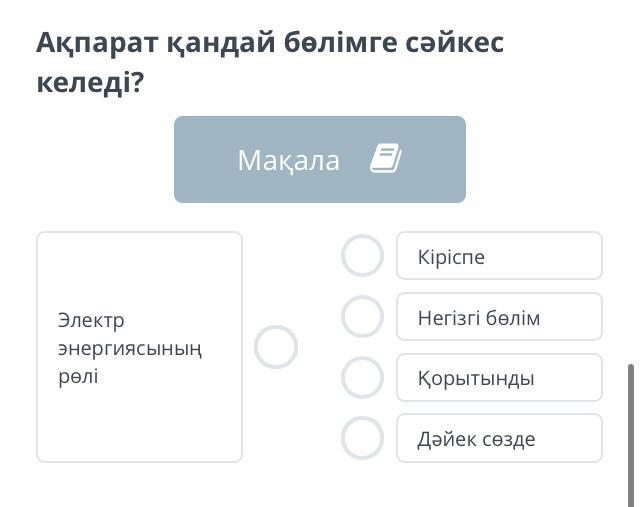Select the Дәйек сөзде answer box
Viewport: 640px width, 507px height.
coord(499,438)
